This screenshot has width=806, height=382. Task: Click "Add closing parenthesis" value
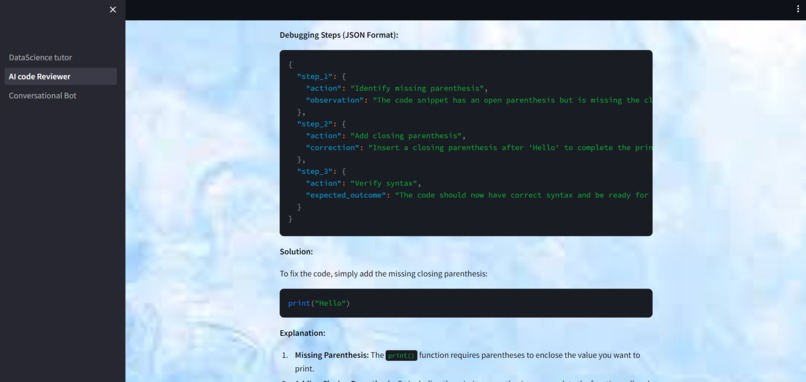coord(406,136)
